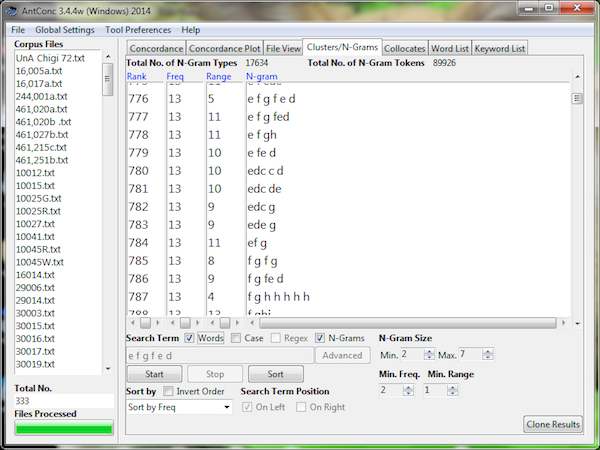Click the N-Gram Max size value field

pos(470,354)
